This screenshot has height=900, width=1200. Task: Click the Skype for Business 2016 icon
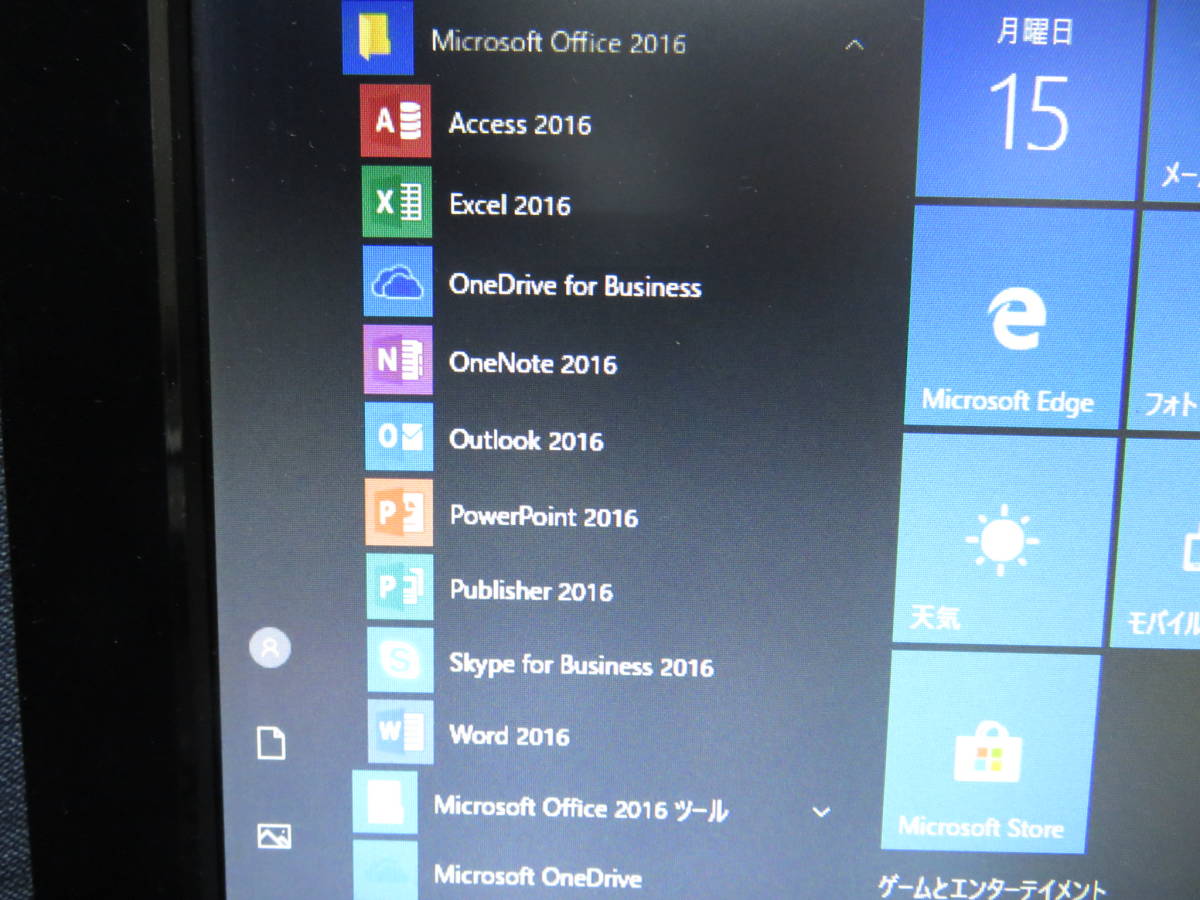[400, 660]
